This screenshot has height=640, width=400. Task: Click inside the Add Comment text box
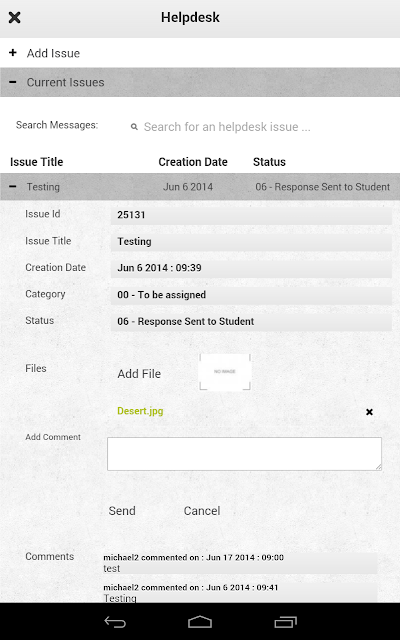point(244,454)
